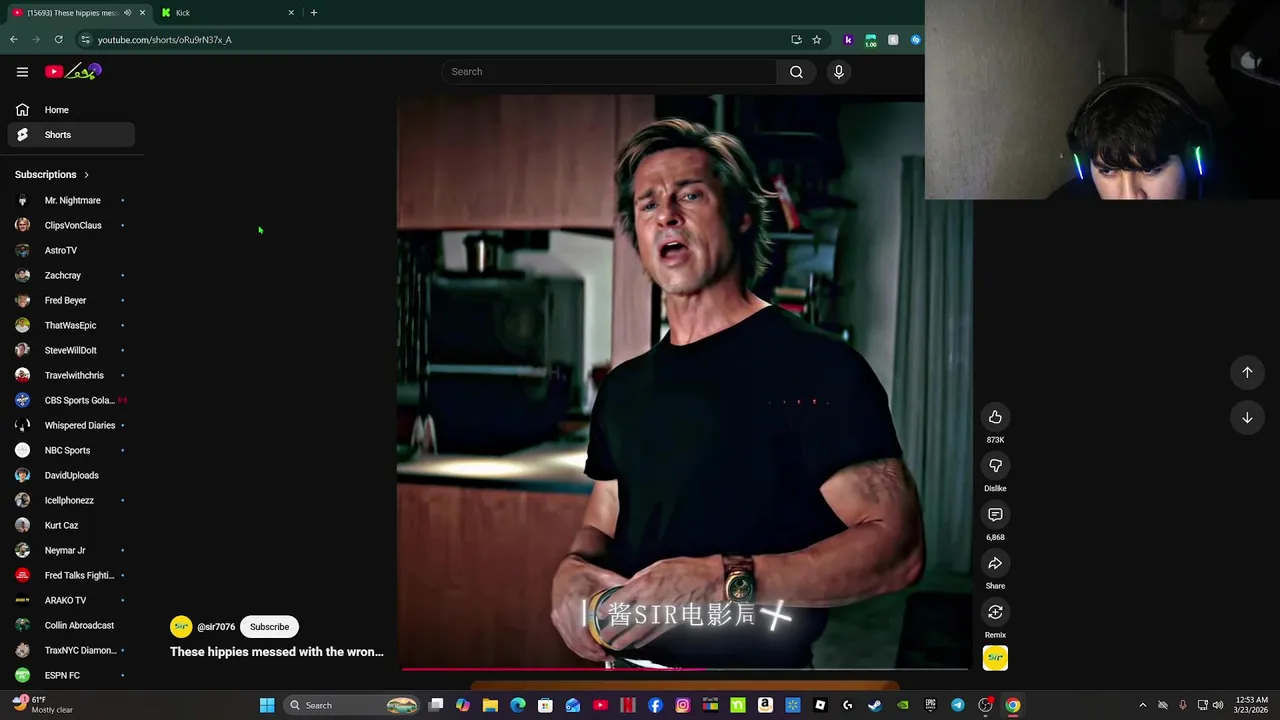Open Collin Abroadcast channel
This screenshot has height=720, width=1280.
tap(71, 625)
